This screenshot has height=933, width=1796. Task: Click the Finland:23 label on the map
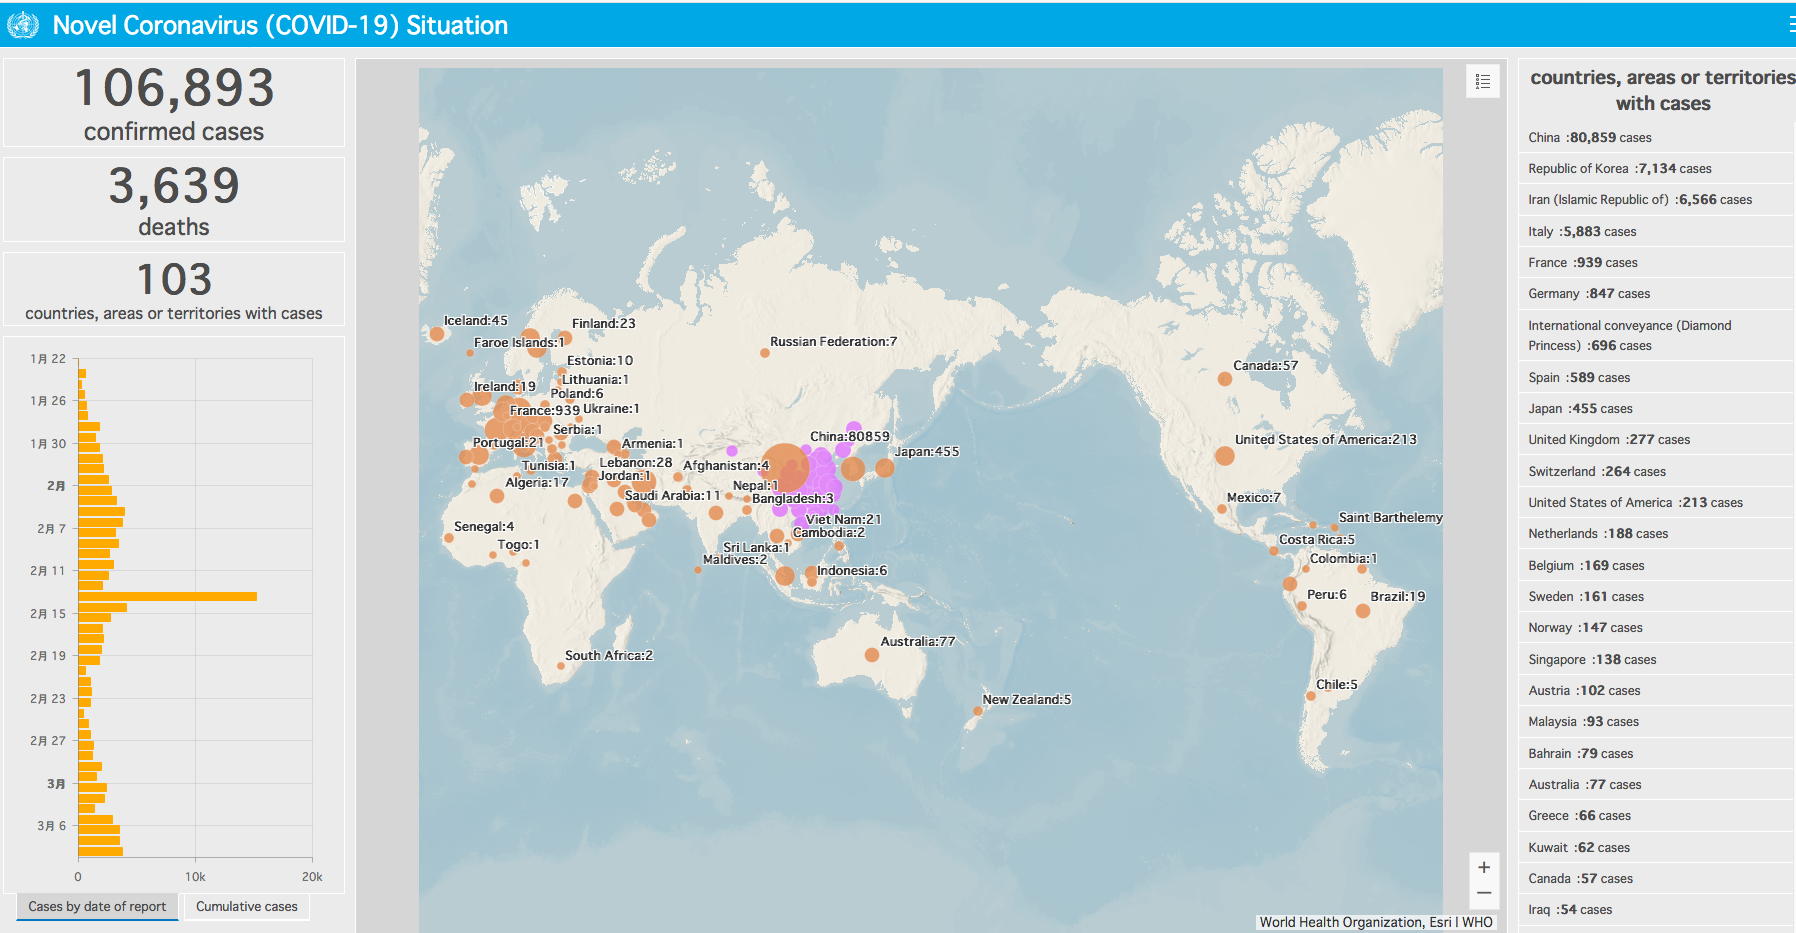[x=603, y=324]
